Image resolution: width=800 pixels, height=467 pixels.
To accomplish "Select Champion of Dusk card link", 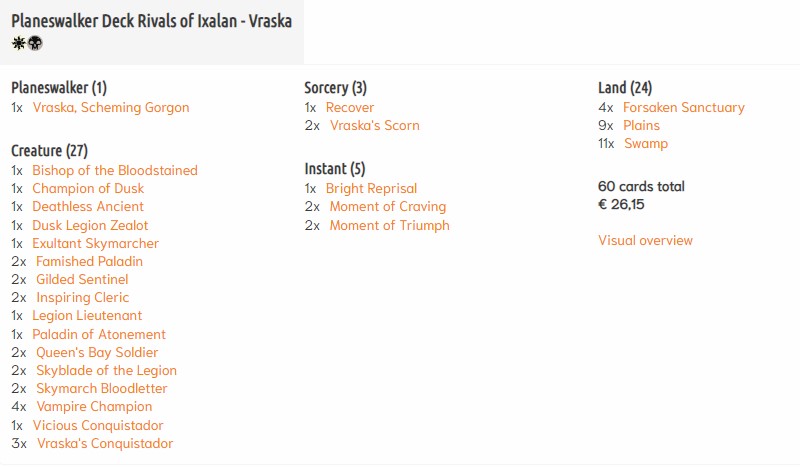I will point(88,188).
